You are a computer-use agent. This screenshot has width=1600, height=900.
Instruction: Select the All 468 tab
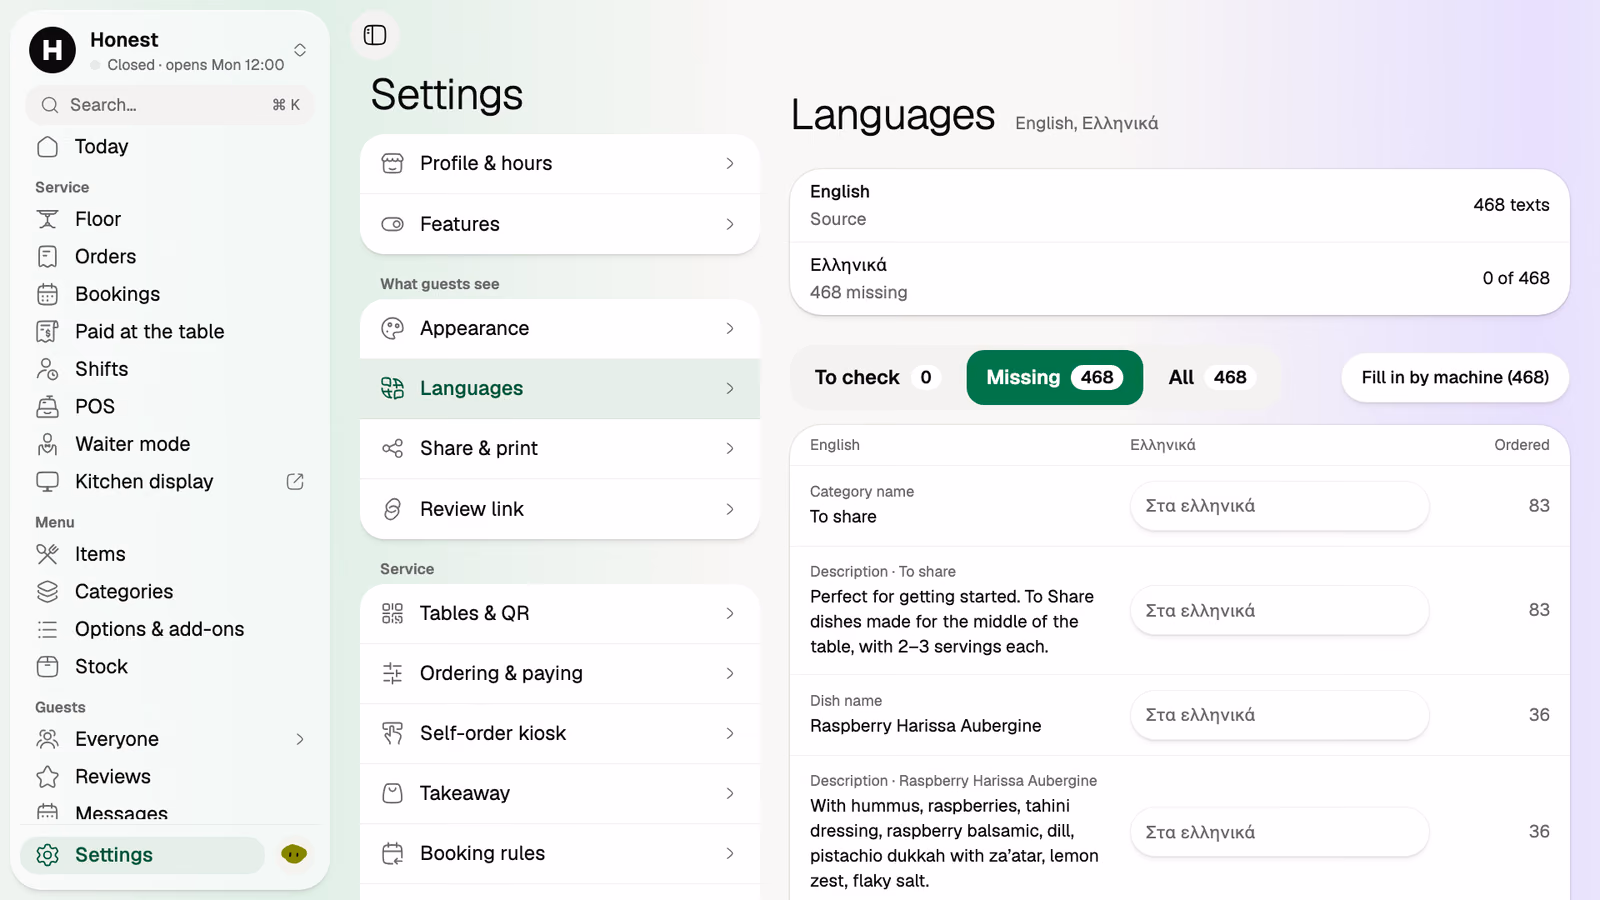1213,377
